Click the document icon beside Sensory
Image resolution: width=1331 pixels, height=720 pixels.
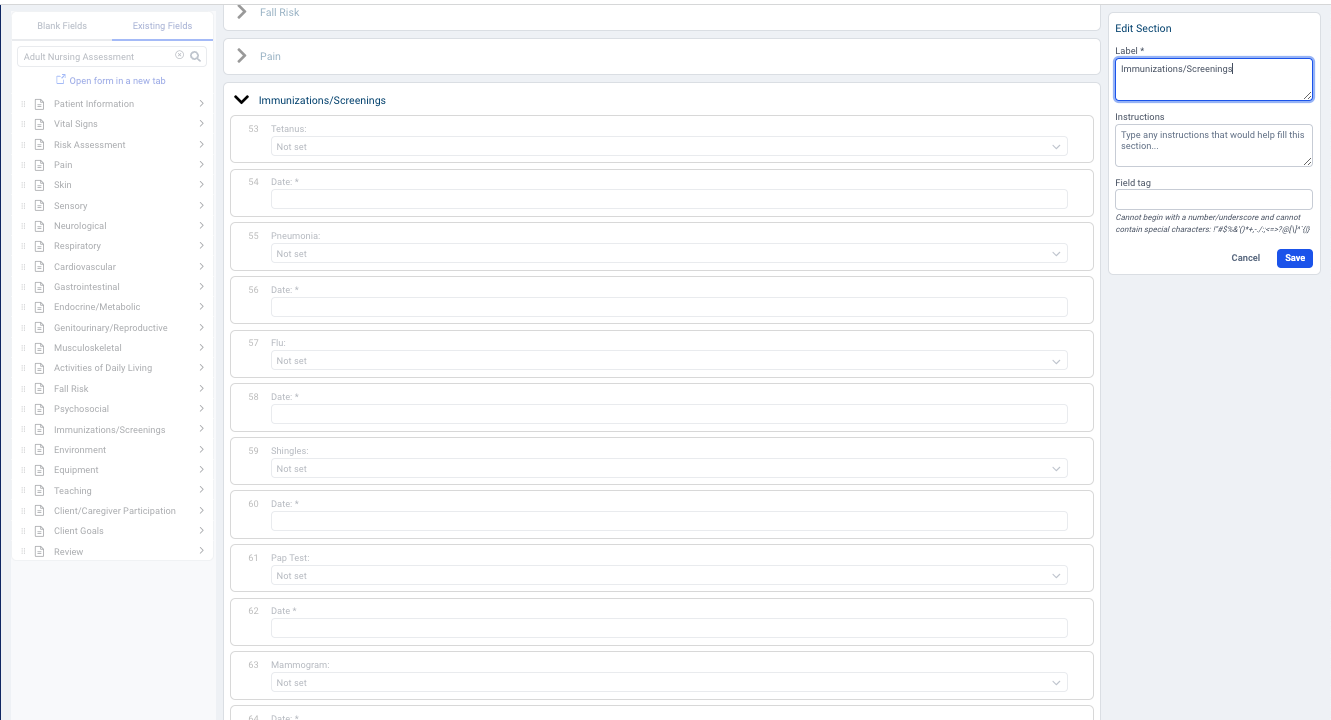point(40,206)
